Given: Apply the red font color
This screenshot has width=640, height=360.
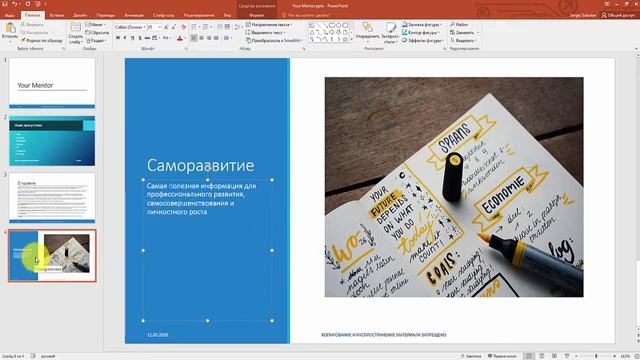Looking at the screenshot, I should (x=180, y=38).
